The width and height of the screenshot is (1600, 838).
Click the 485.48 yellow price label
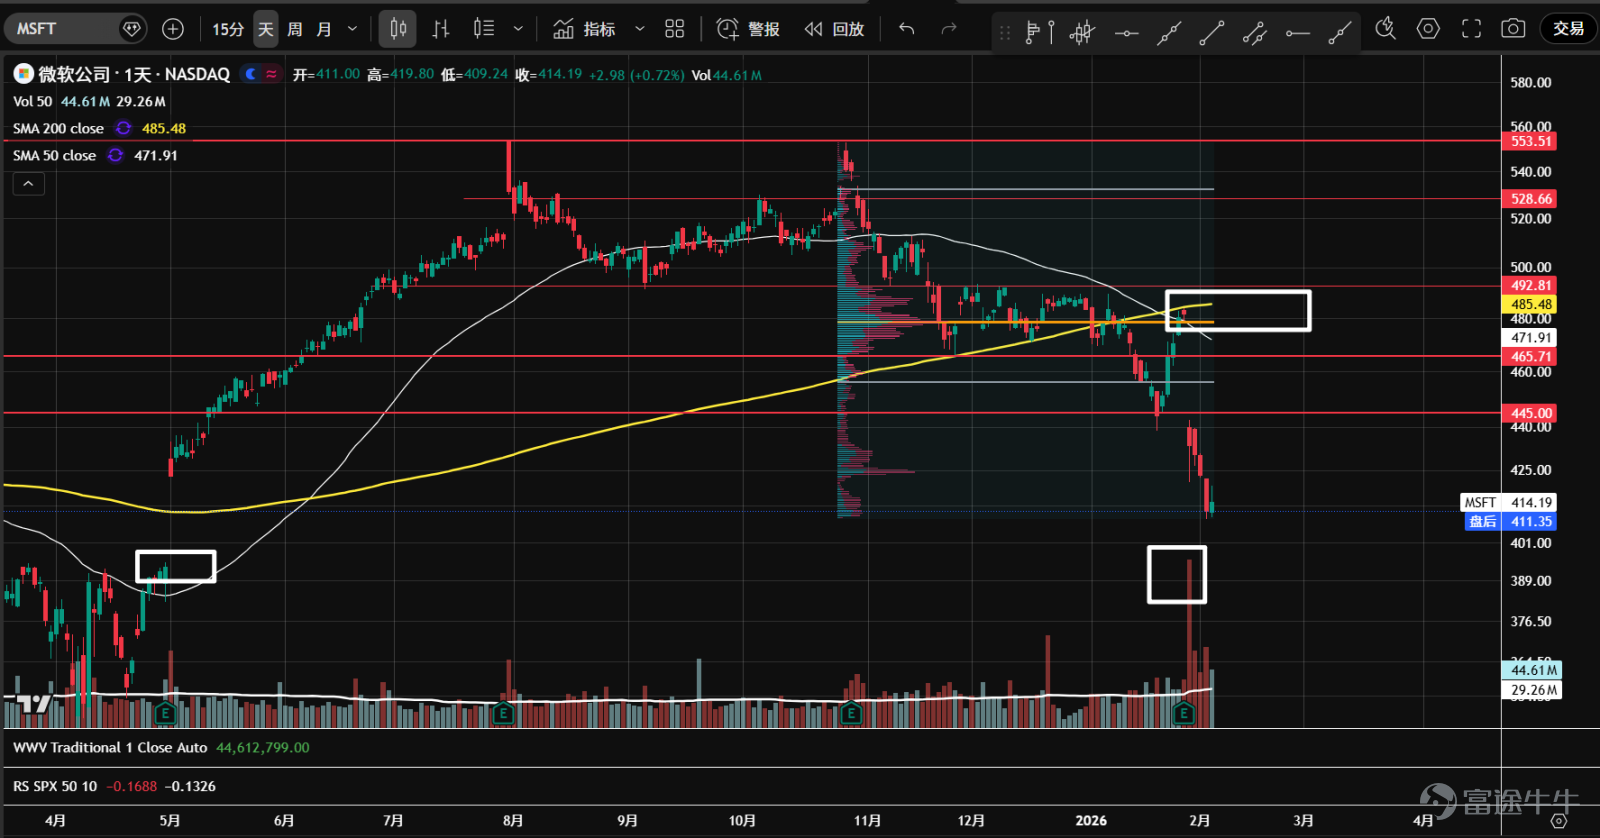click(x=1530, y=304)
